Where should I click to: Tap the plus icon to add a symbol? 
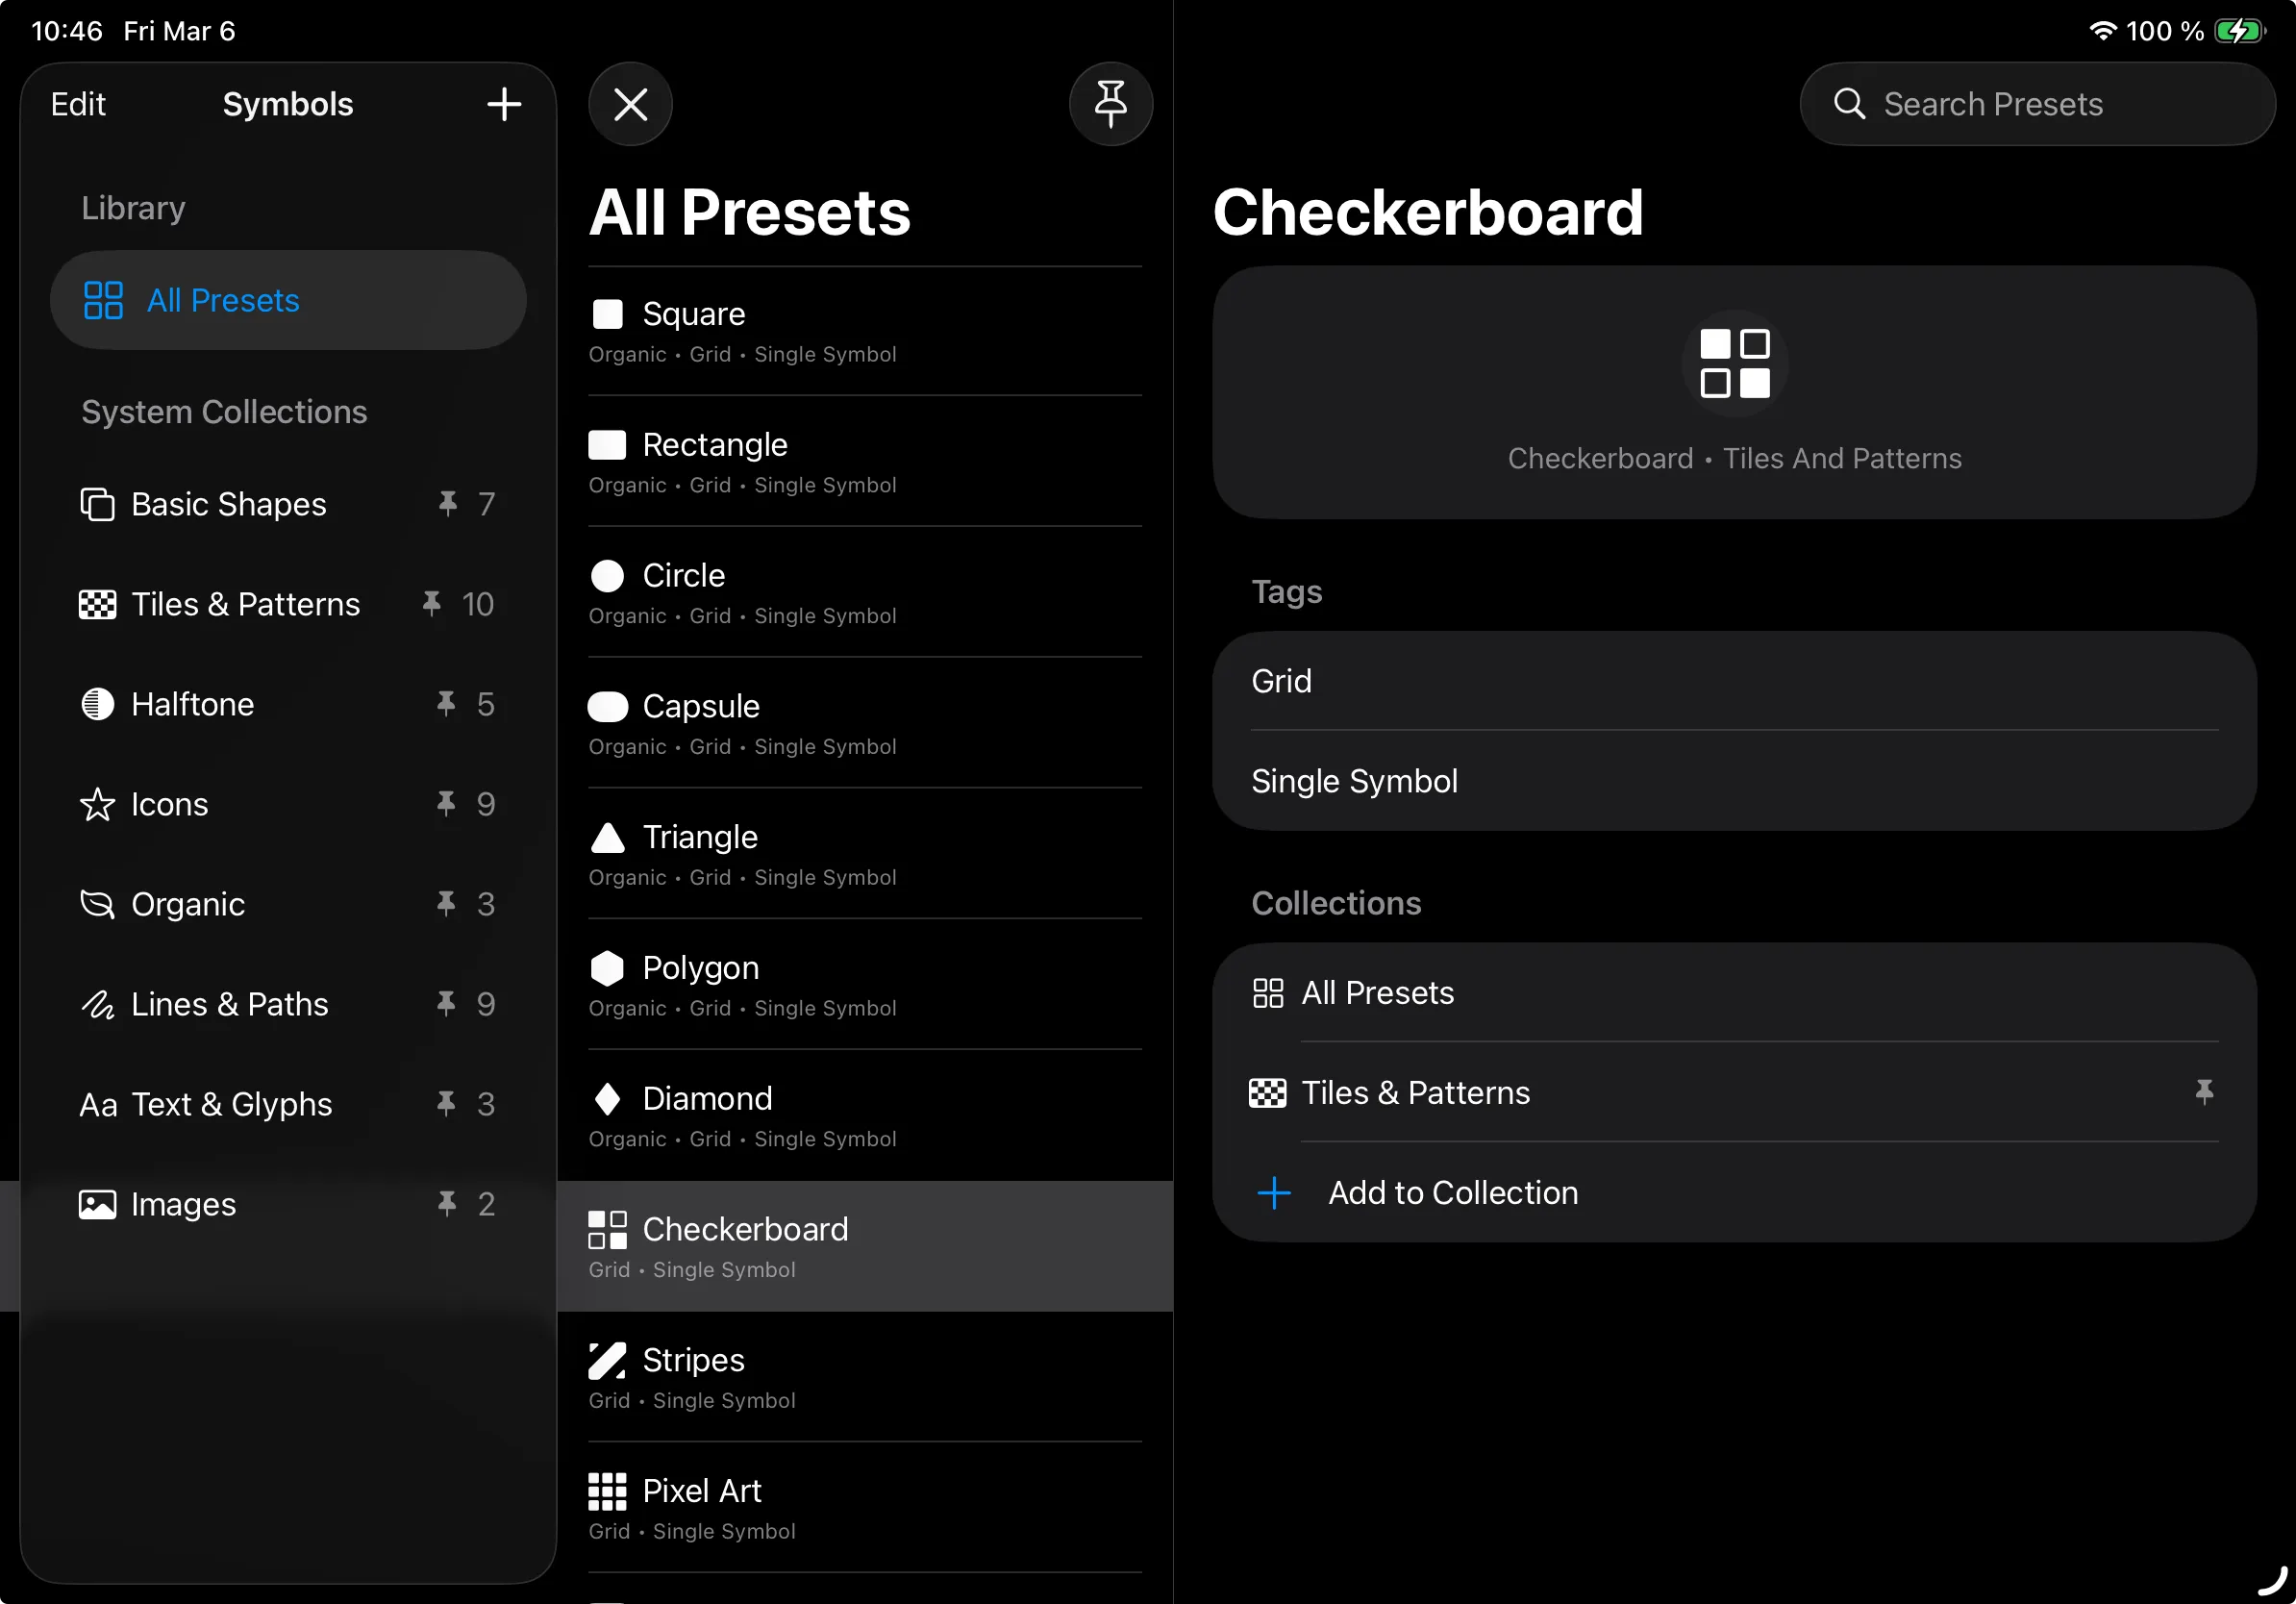pyautogui.click(x=505, y=103)
